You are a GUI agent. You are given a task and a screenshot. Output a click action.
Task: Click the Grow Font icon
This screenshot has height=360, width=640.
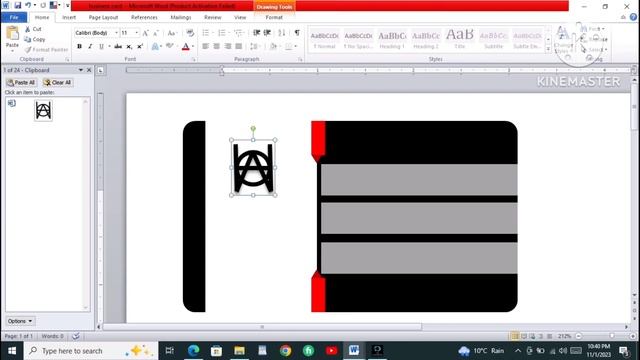click(145, 33)
